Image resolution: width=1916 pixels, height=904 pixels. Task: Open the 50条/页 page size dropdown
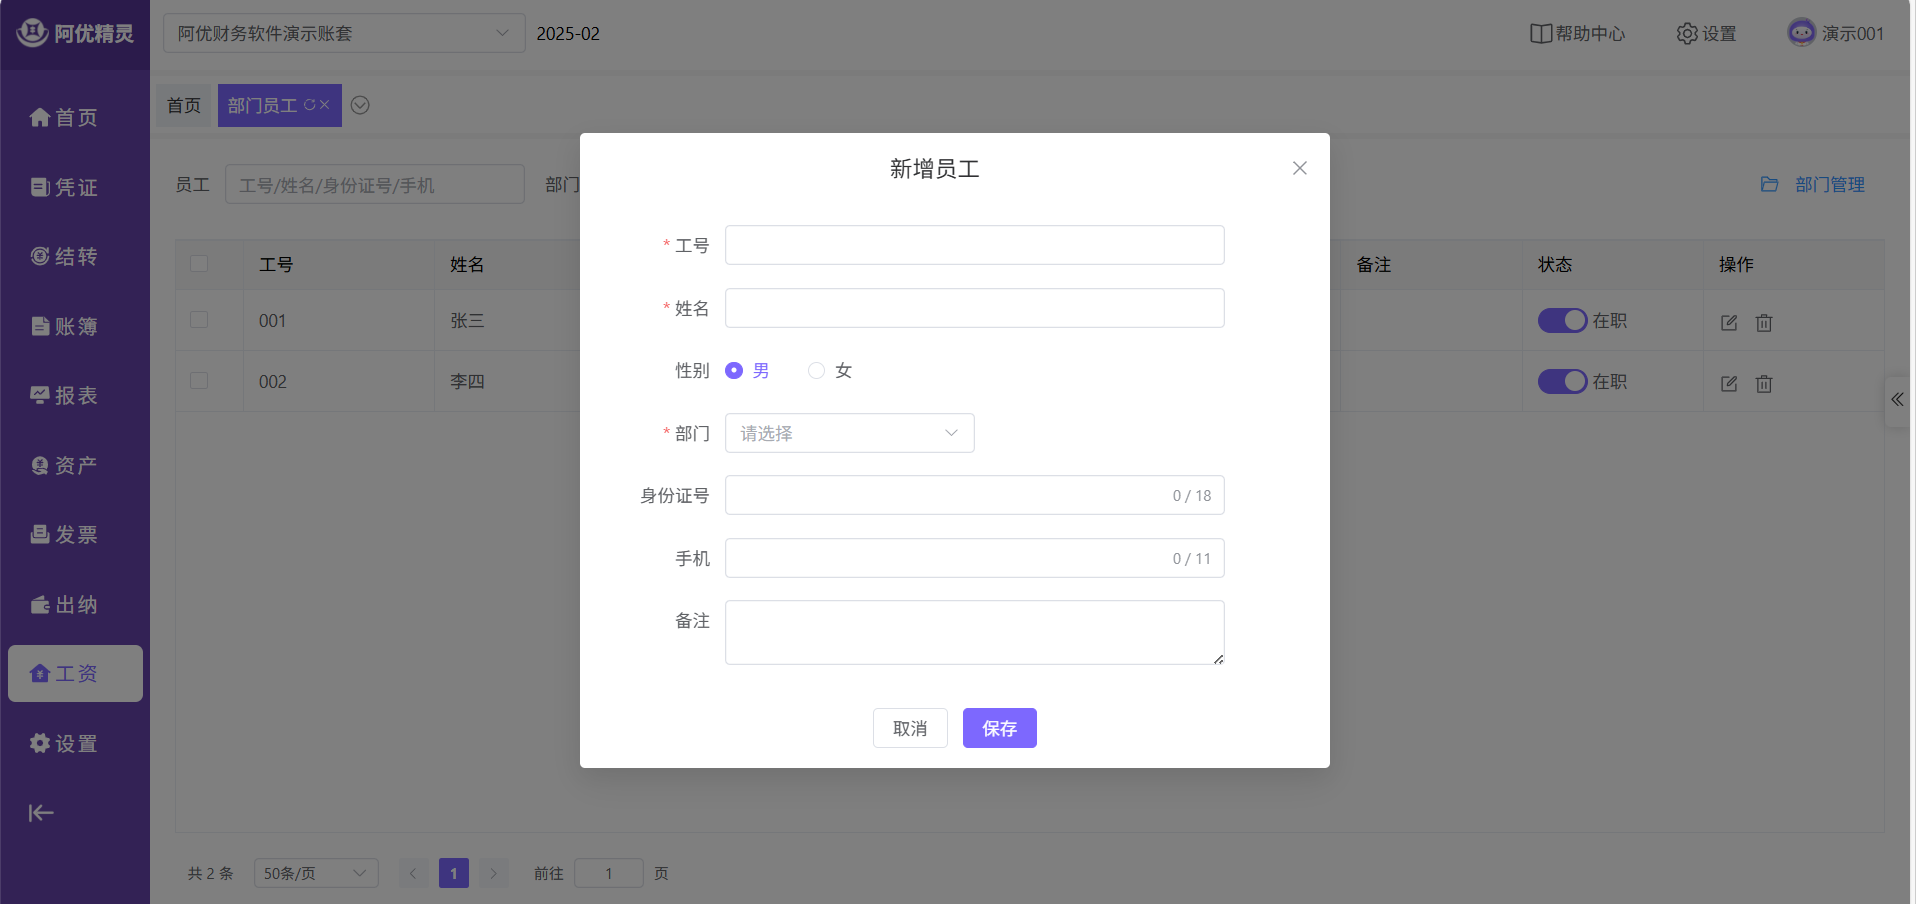[315, 873]
